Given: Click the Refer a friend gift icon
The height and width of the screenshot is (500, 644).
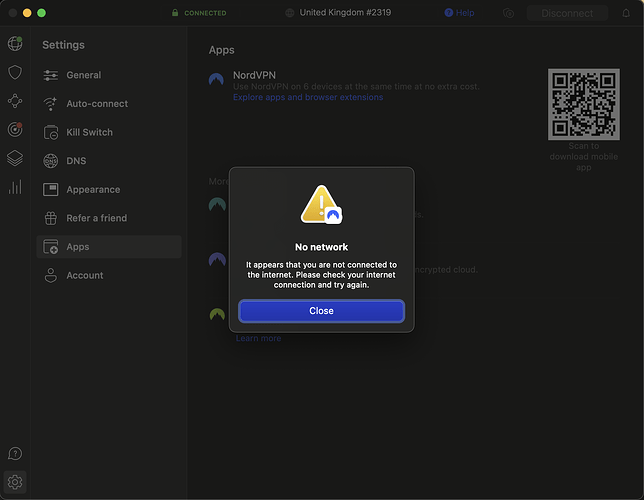Looking at the screenshot, I should pyautogui.click(x=51, y=218).
